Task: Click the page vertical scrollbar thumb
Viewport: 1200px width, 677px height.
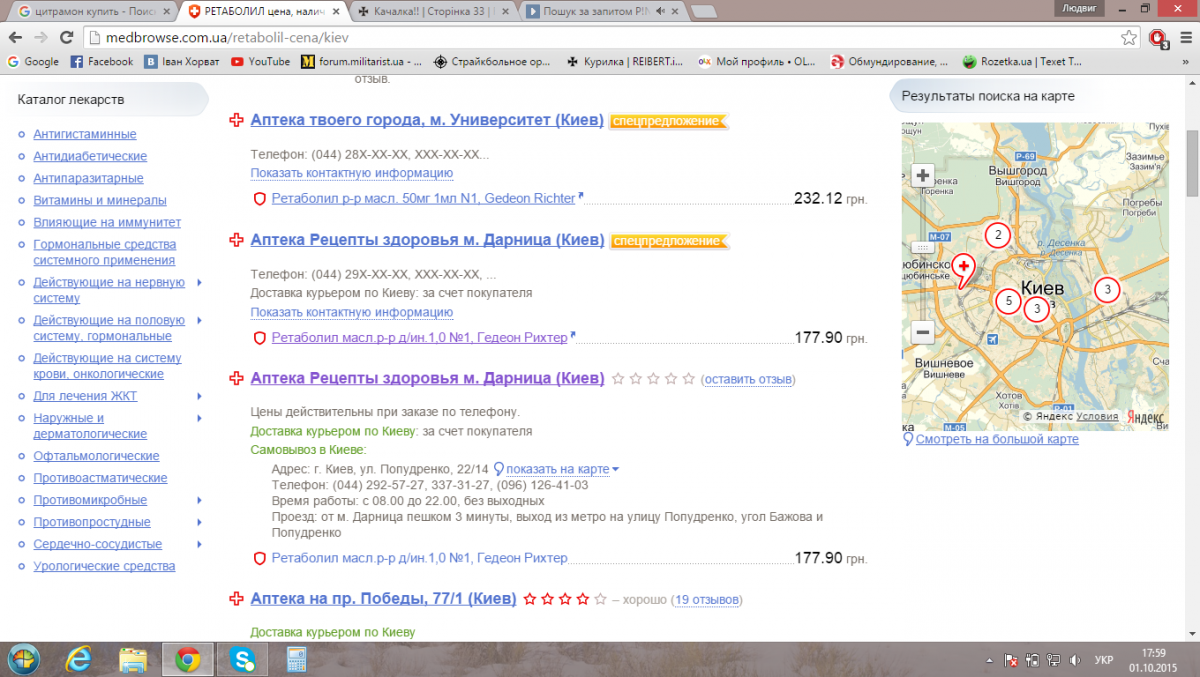Action: click(1192, 163)
